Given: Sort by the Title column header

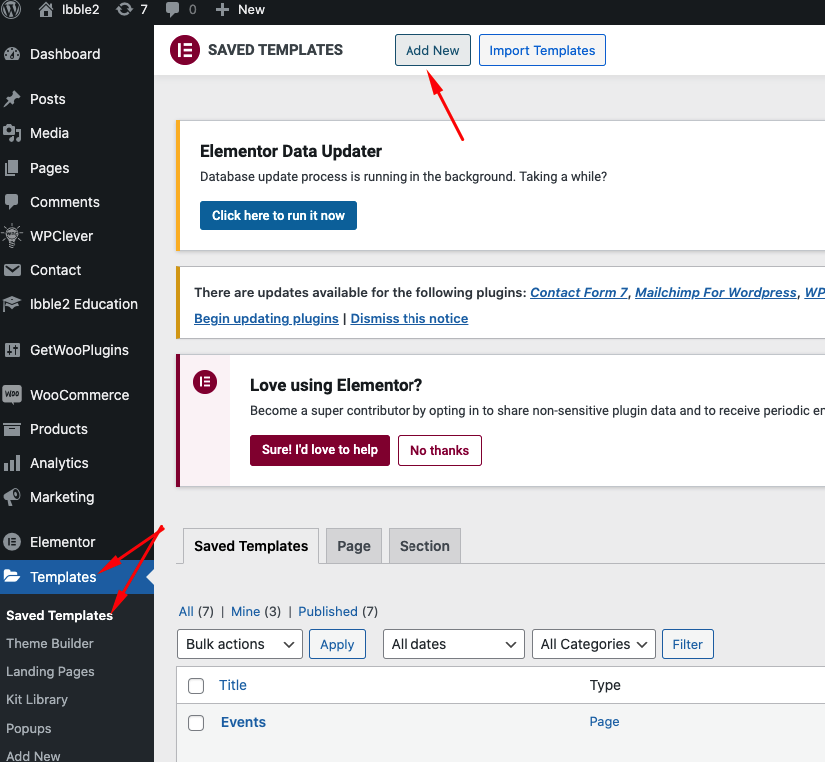Looking at the screenshot, I should pos(233,685).
